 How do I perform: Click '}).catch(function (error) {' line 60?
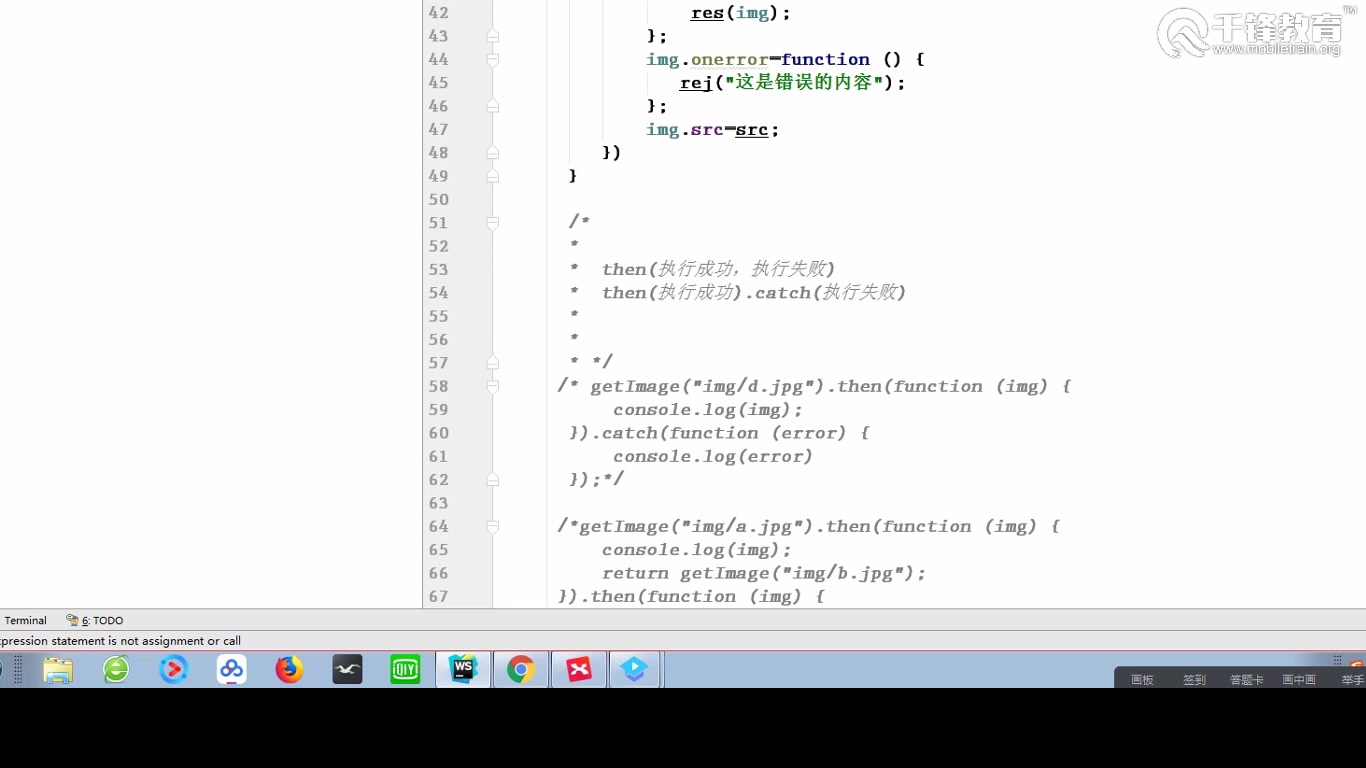point(719,433)
